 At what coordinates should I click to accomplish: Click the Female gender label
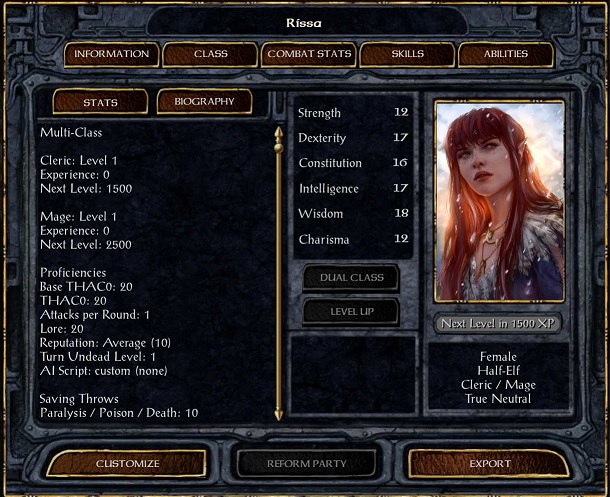pos(498,357)
